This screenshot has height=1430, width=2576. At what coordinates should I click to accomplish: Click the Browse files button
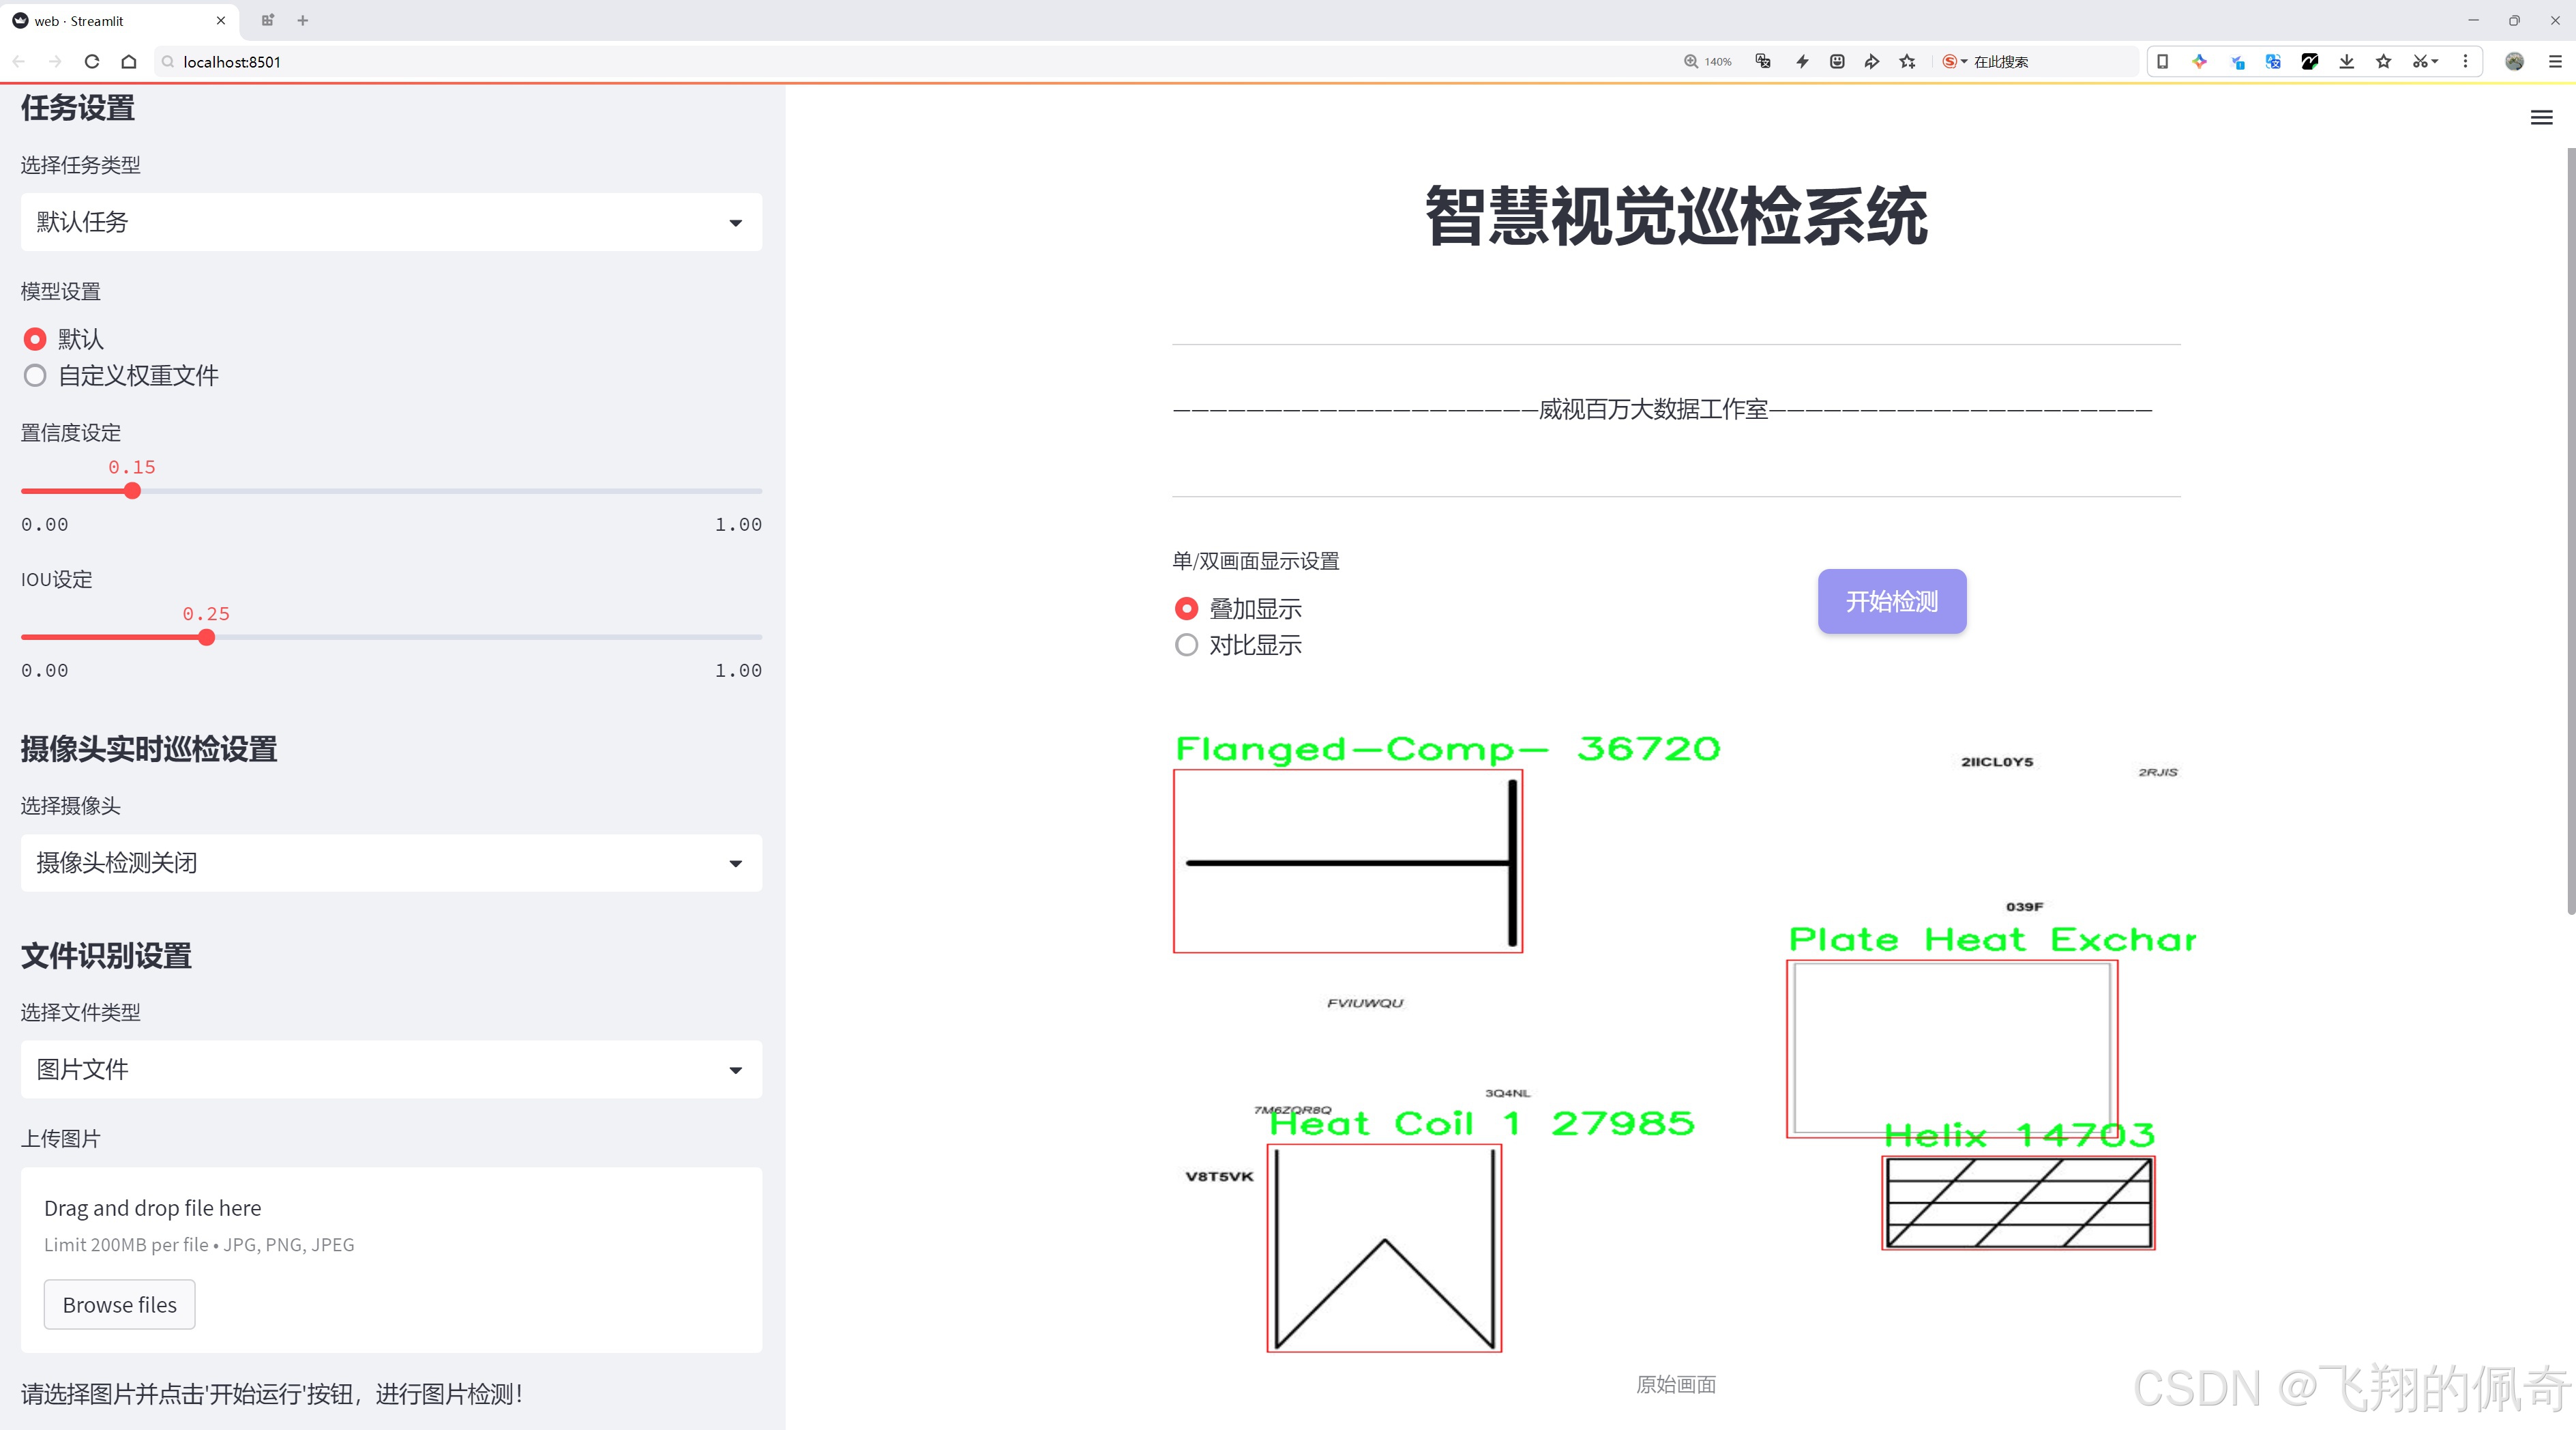pyautogui.click(x=119, y=1304)
